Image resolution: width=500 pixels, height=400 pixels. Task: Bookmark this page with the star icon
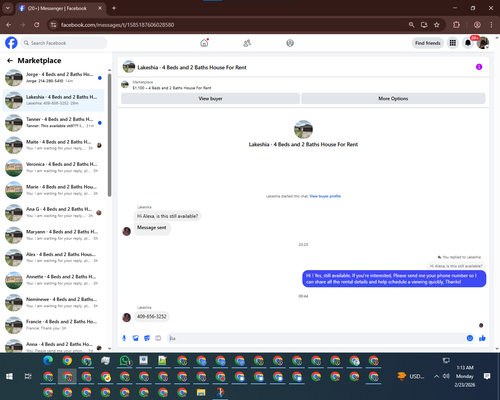pos(437,25)
